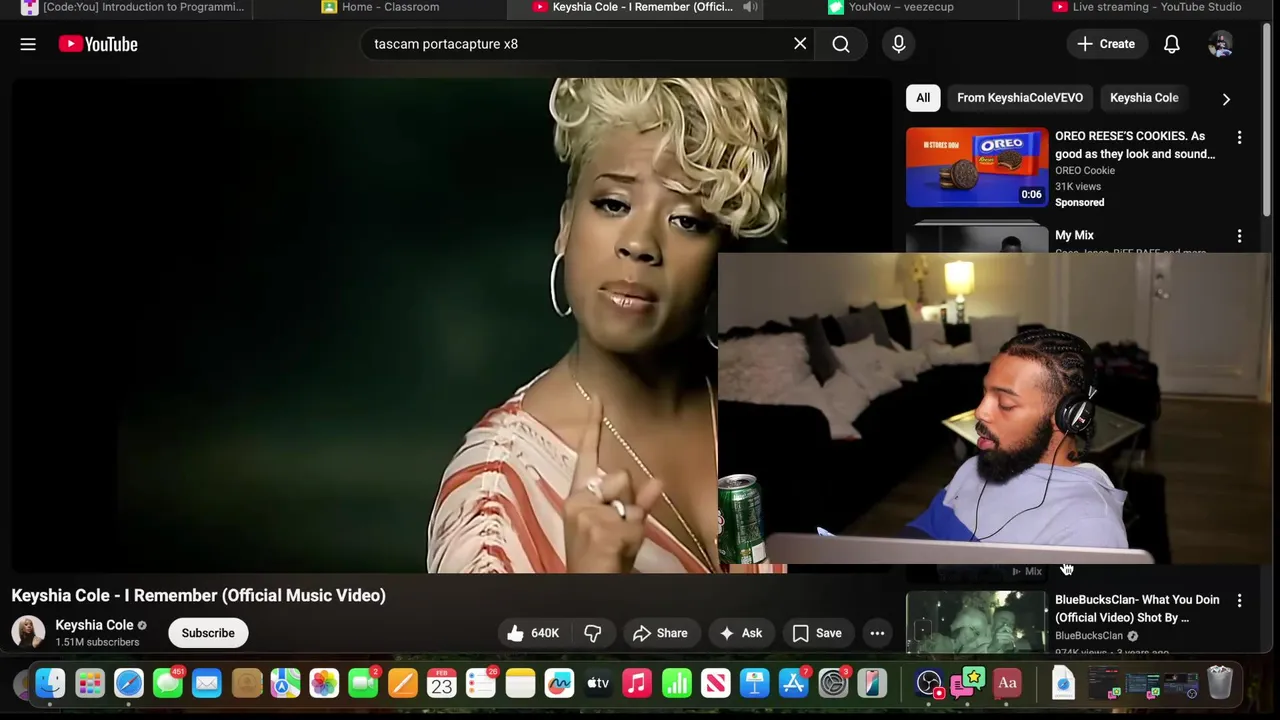Open News from the dock
This screenshot has height=720, width=1280.
coord(715,684)
